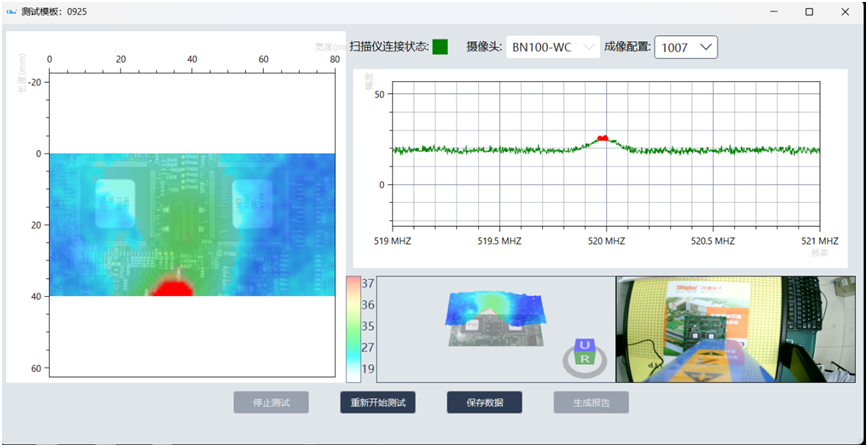This screenshot has height=447, width=868.
Task: Open the BN100-WC camera head dropdown
Action: click(x=552, y=47)
